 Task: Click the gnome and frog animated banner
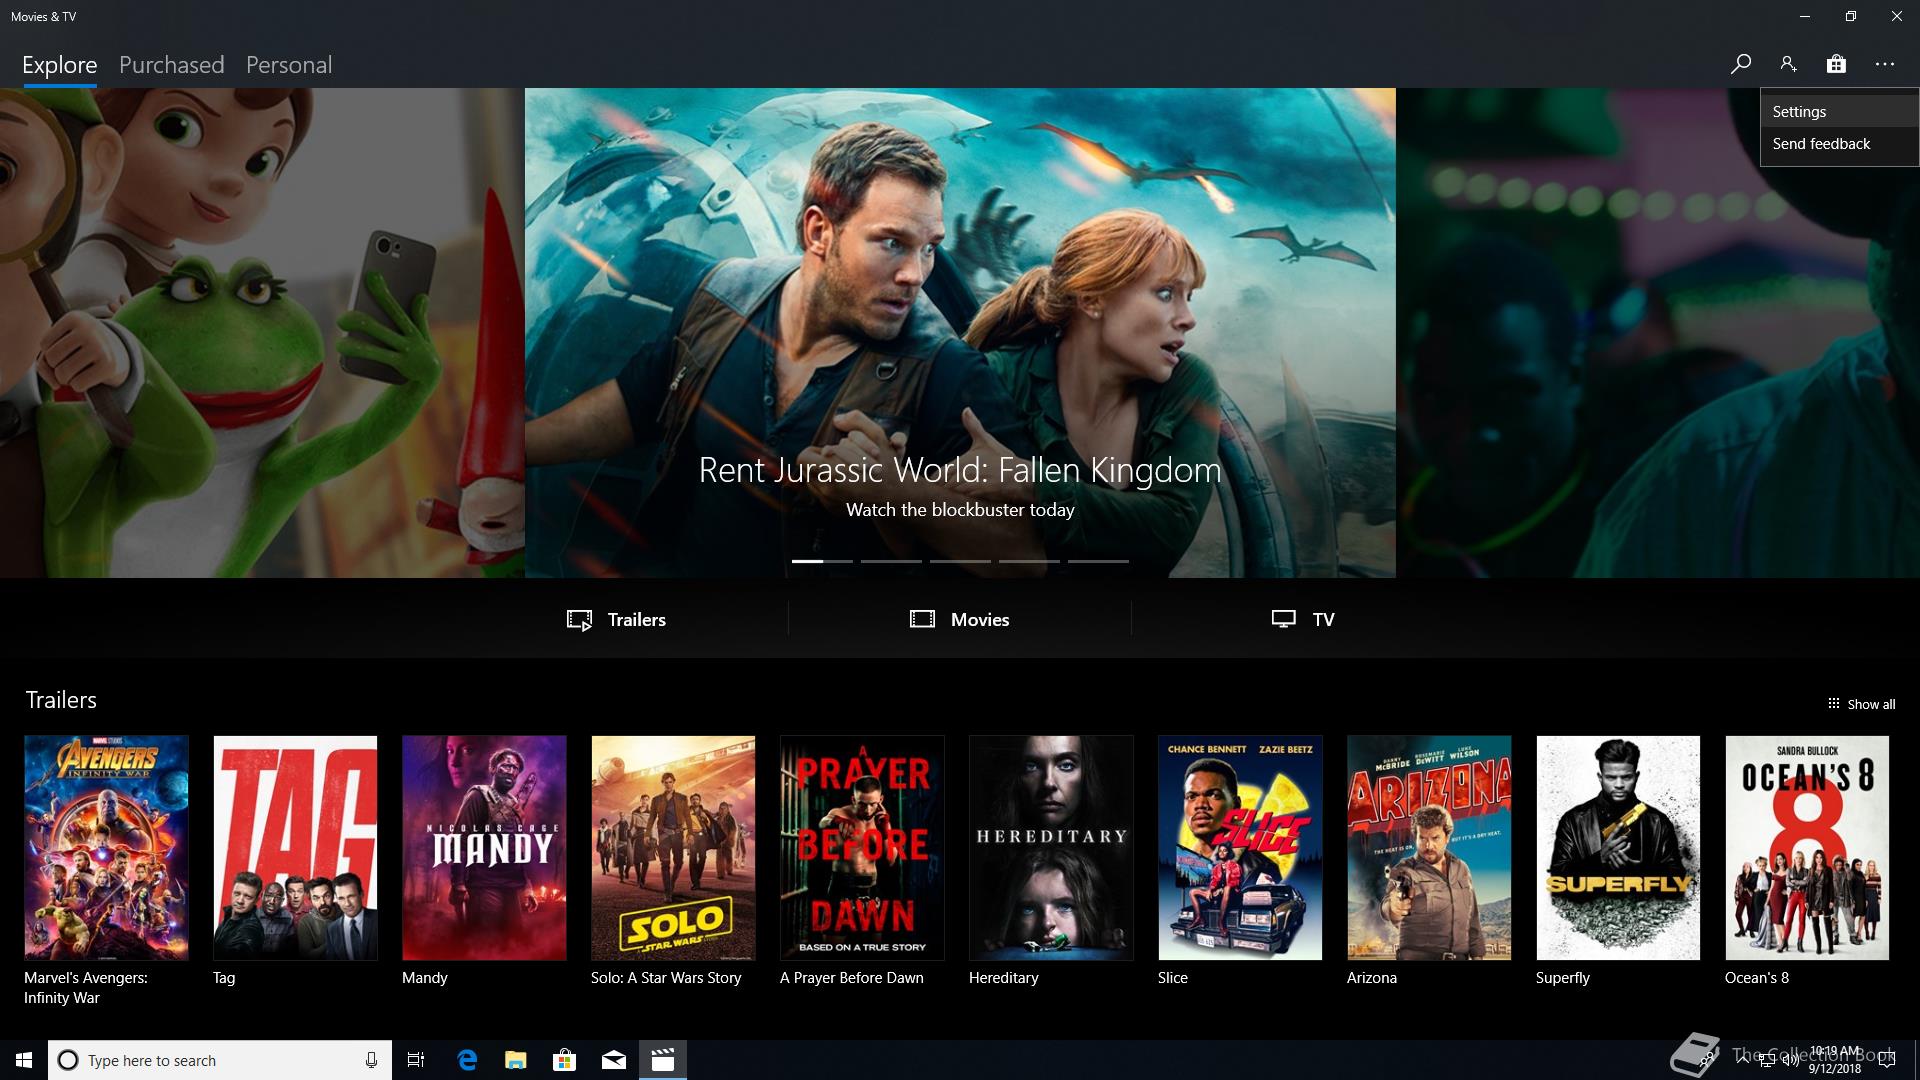point(262,333)
